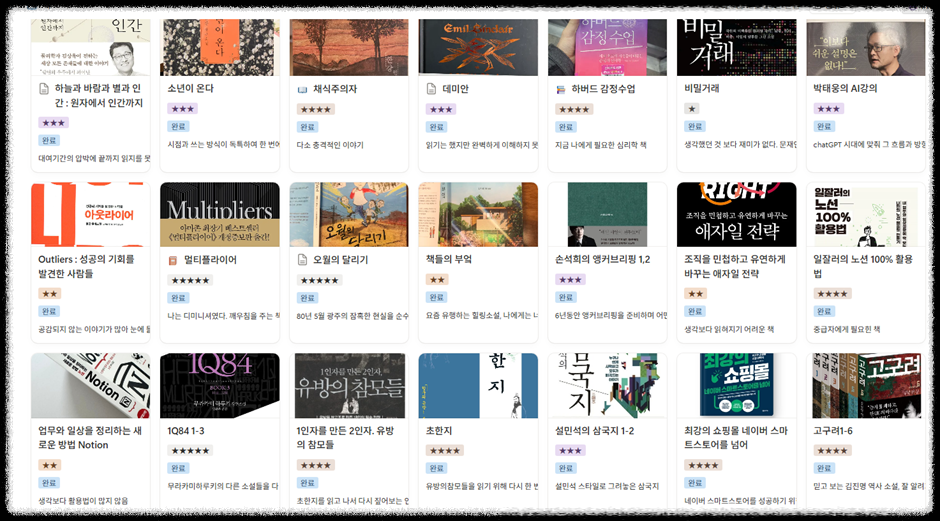Click the note '생각보다 읽혀지기 어려운 책'
Viewport: 940px width, 521px height.
point(729,329)
